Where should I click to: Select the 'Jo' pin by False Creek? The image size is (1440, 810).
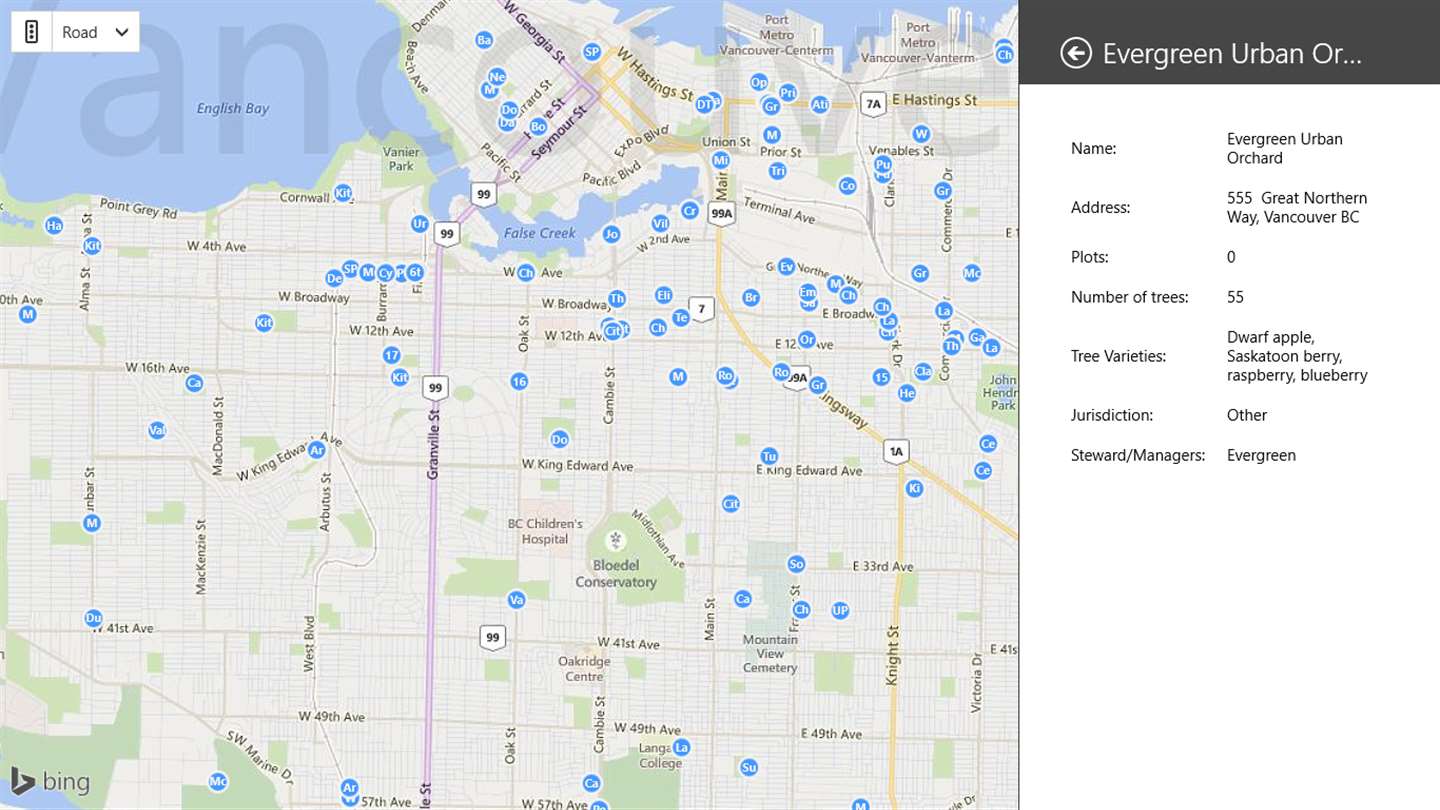612,235
